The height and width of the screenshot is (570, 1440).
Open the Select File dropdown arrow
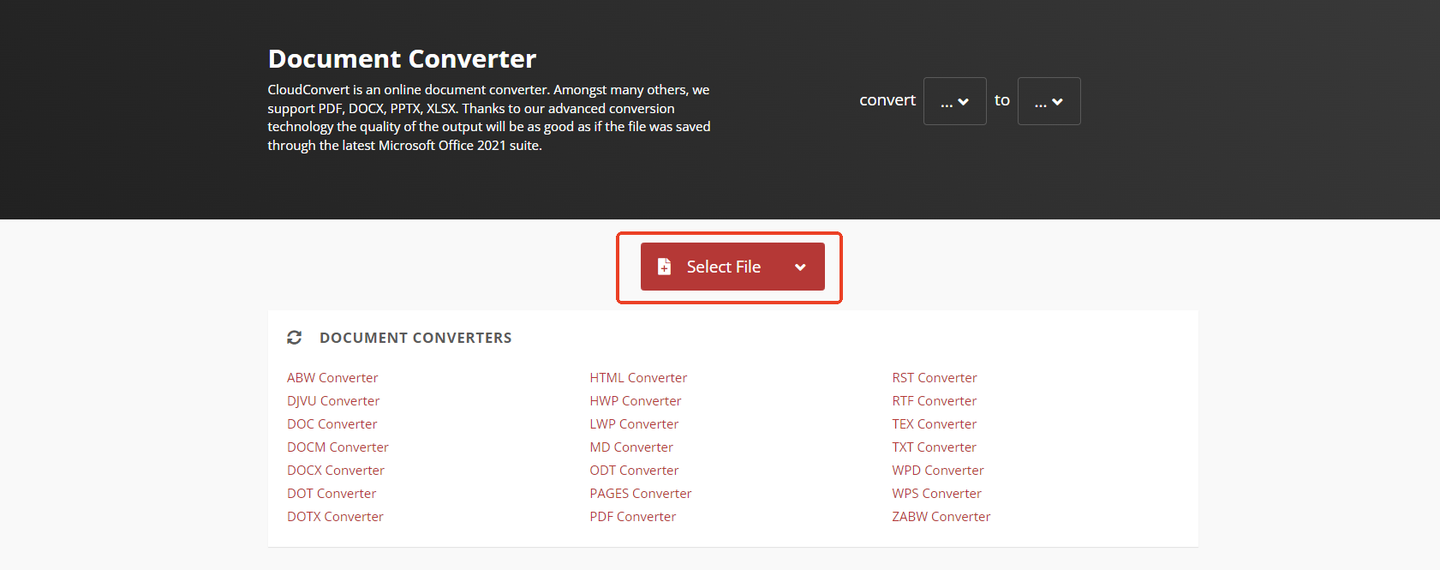pos(800,267)
